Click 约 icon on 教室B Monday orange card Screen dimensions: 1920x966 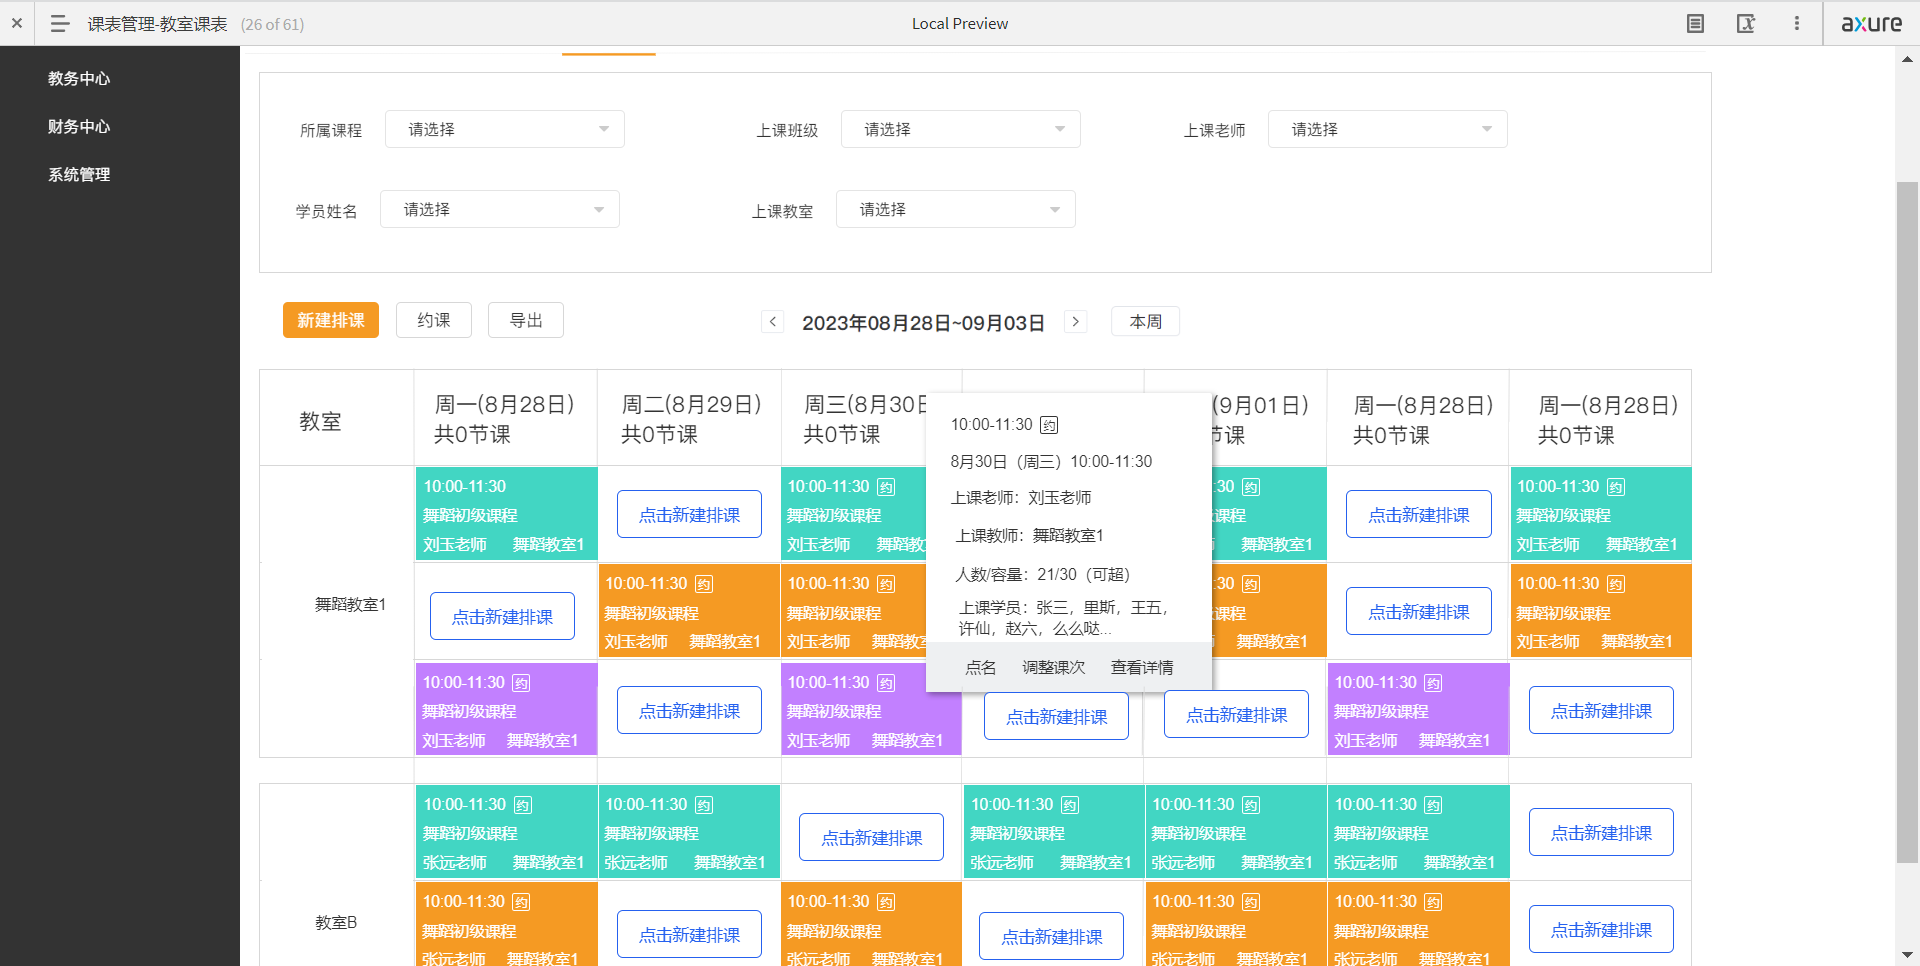521,902
